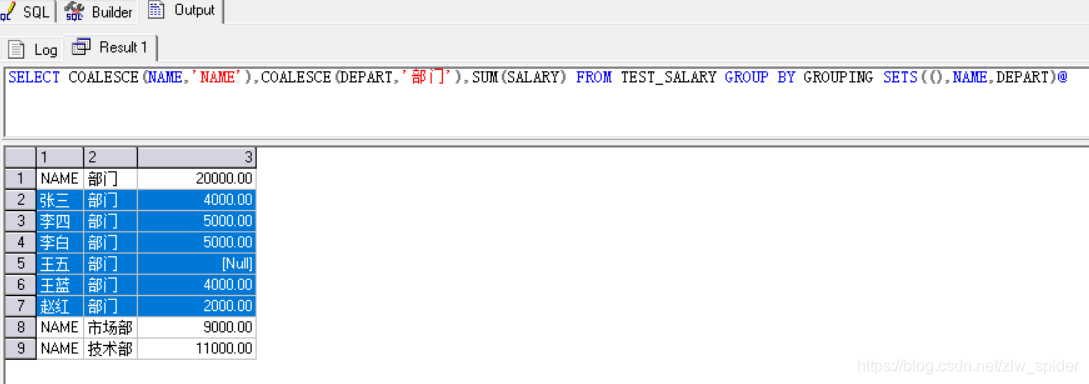Select column header 3
Screen dimensions: 1089x384
tap(197, 157)
